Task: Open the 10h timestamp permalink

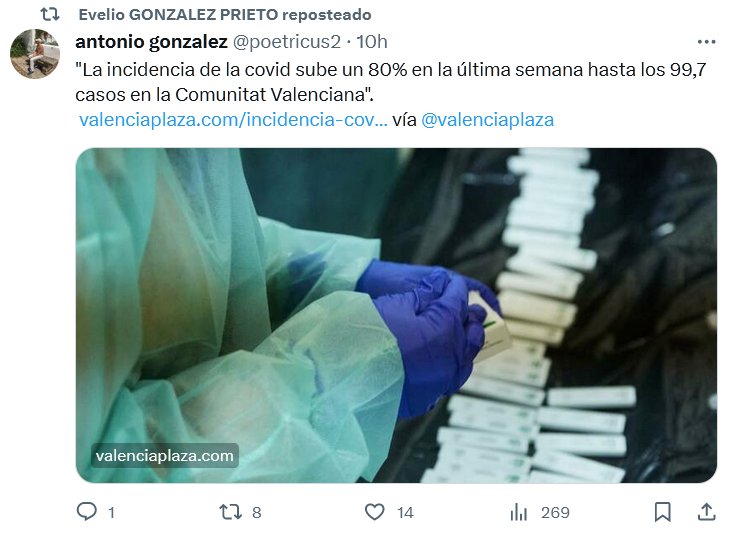Action: 372,42
